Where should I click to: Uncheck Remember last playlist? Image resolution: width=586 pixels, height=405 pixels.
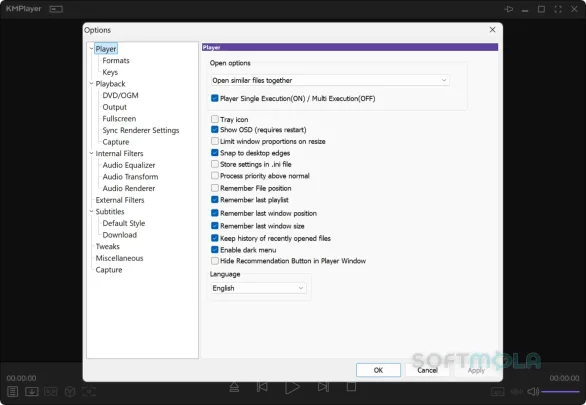point(215,200)
